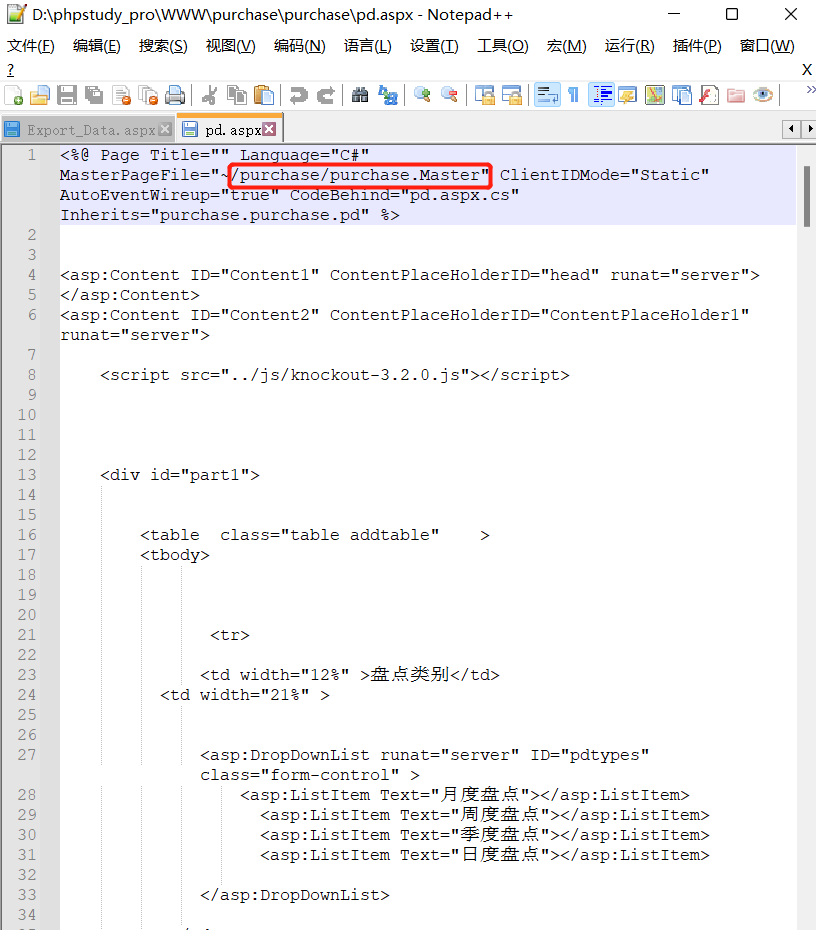The image size is (816, 930).
Task: Close the Export_Data.aspx tab
Action: [x=165, y=129]
